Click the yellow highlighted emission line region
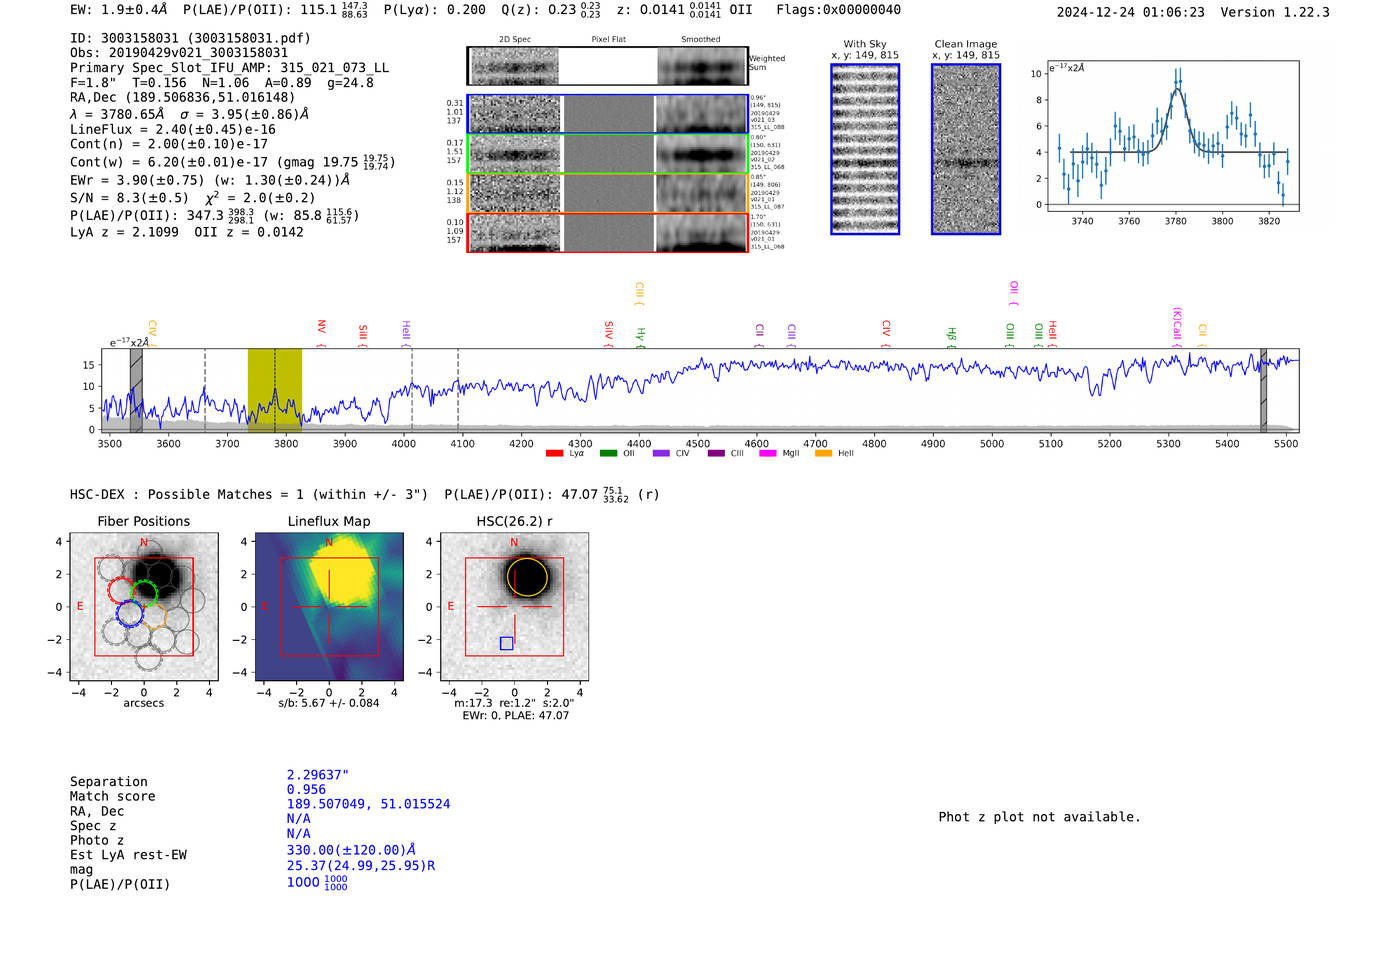The width and height of the screenshot is (1400, 953). (275, 390)
